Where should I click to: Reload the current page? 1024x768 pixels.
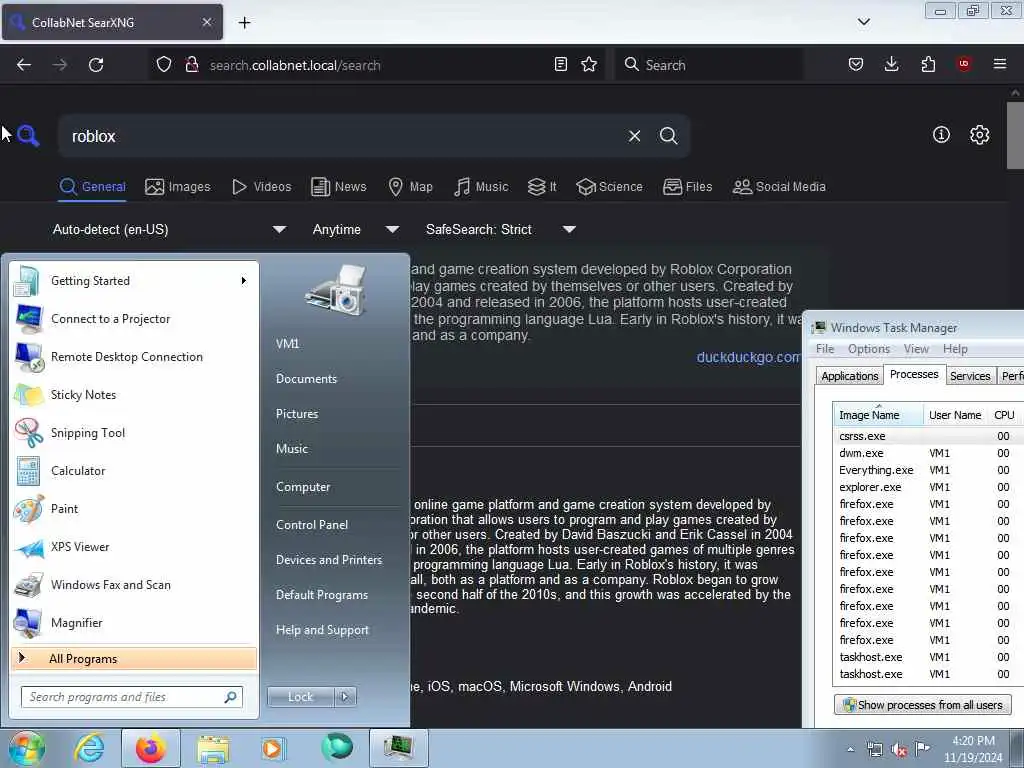click(x=96, y=65)
